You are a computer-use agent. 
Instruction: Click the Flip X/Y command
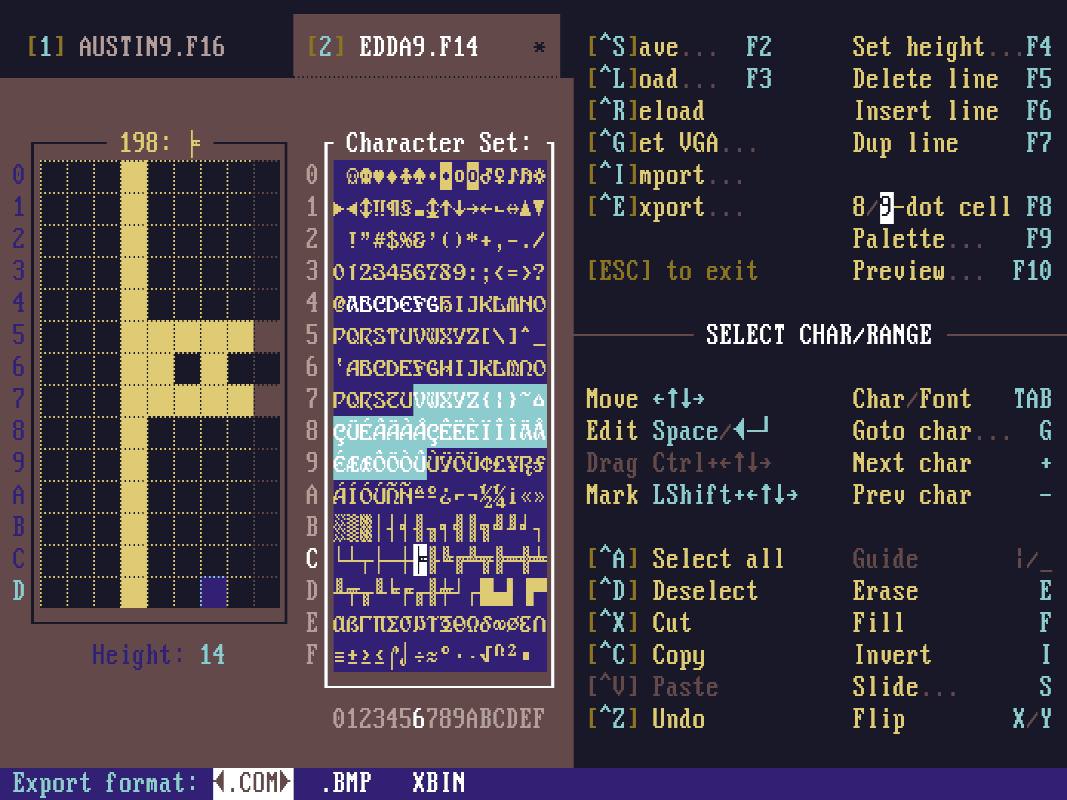(952, 718)
